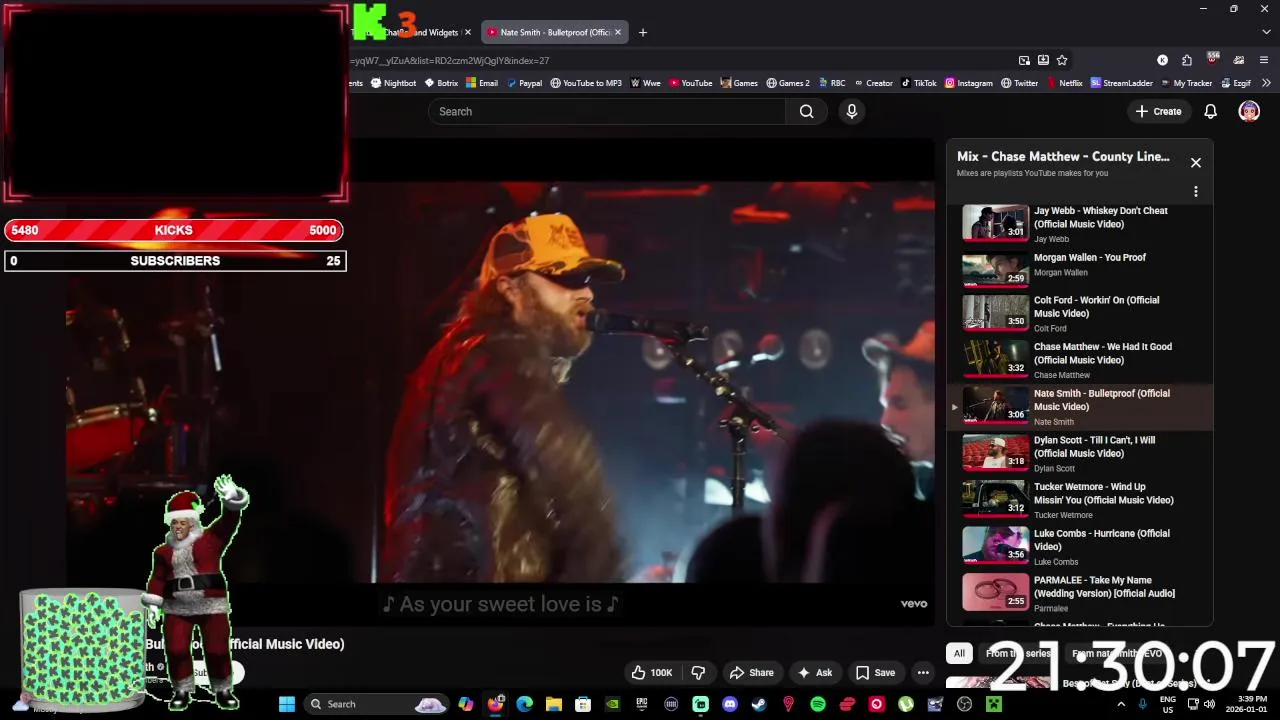1280x720 pixels.
Task: Open browser extensions puzzle icon
Action: tap(1186, 60)
